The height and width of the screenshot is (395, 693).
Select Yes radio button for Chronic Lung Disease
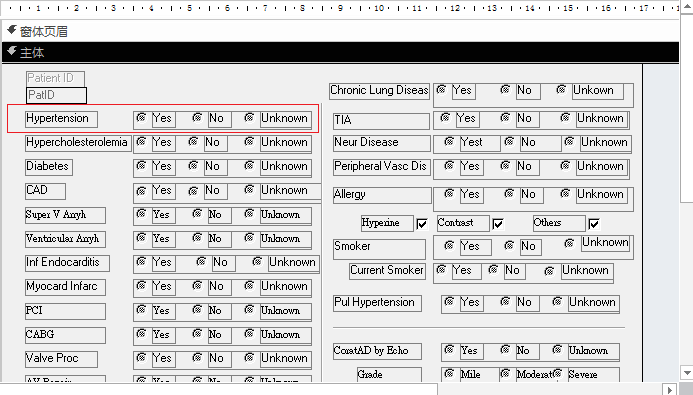441,90
